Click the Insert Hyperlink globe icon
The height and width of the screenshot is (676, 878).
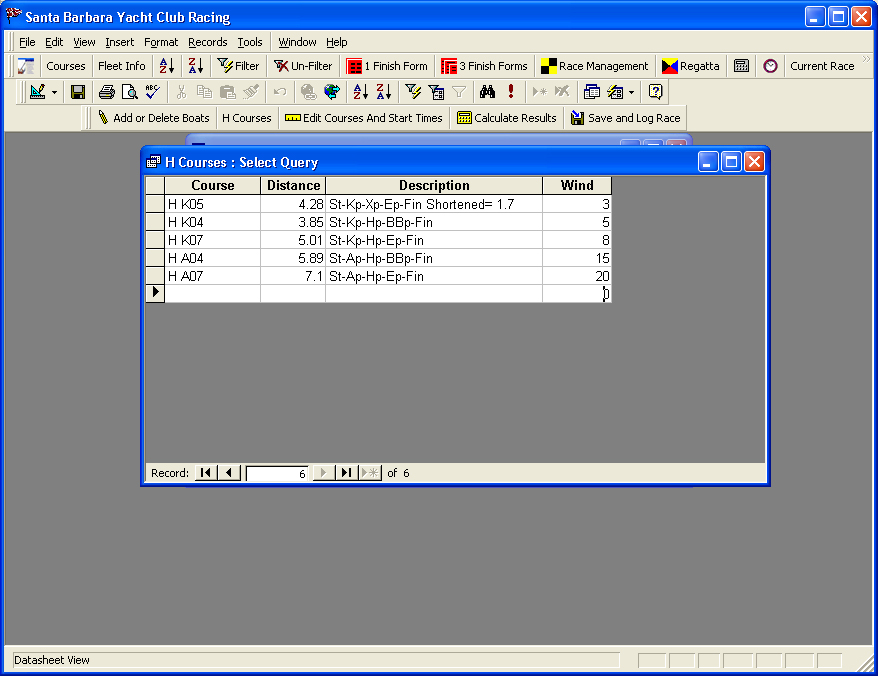308,92
